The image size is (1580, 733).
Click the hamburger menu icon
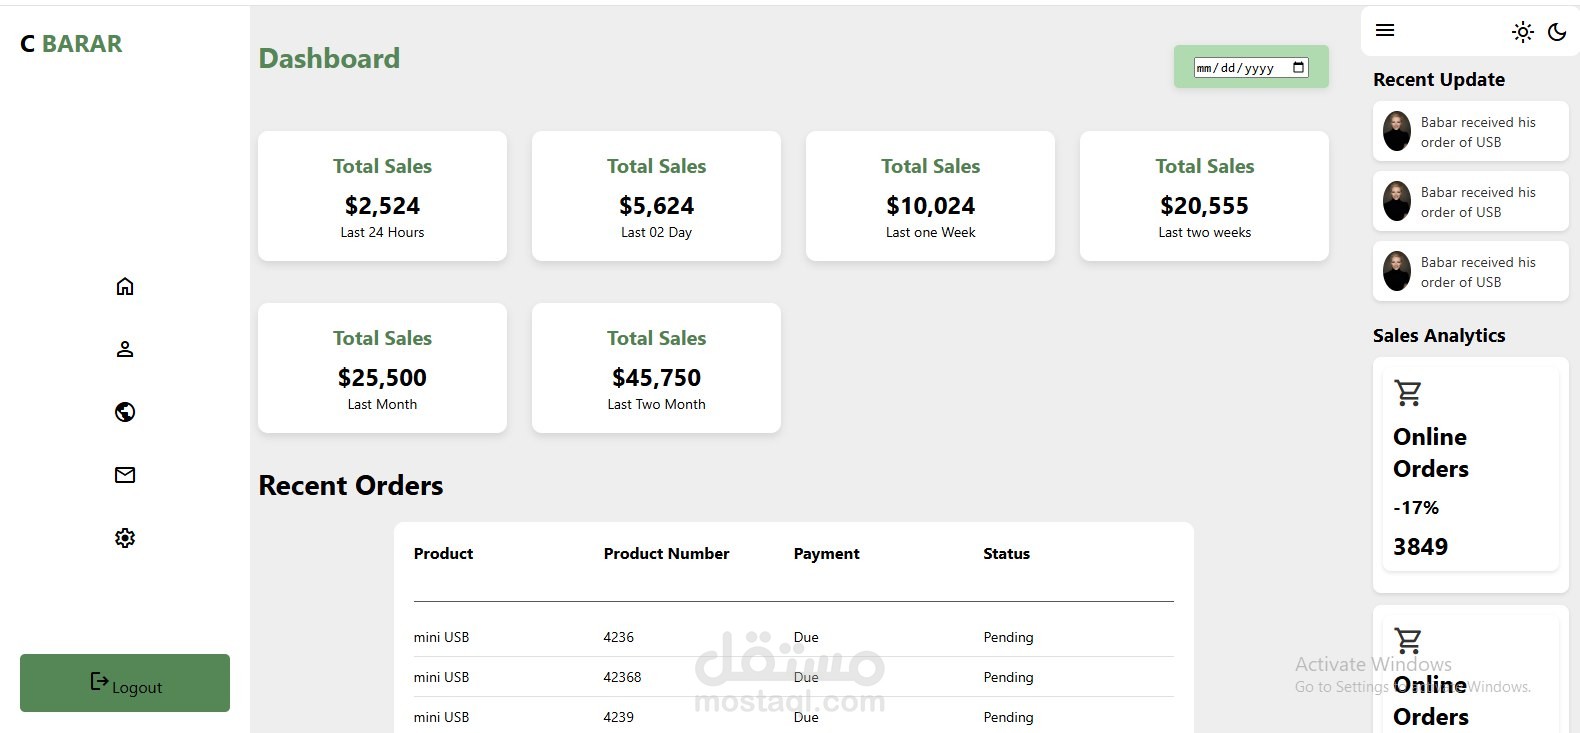coord(1385,30)
